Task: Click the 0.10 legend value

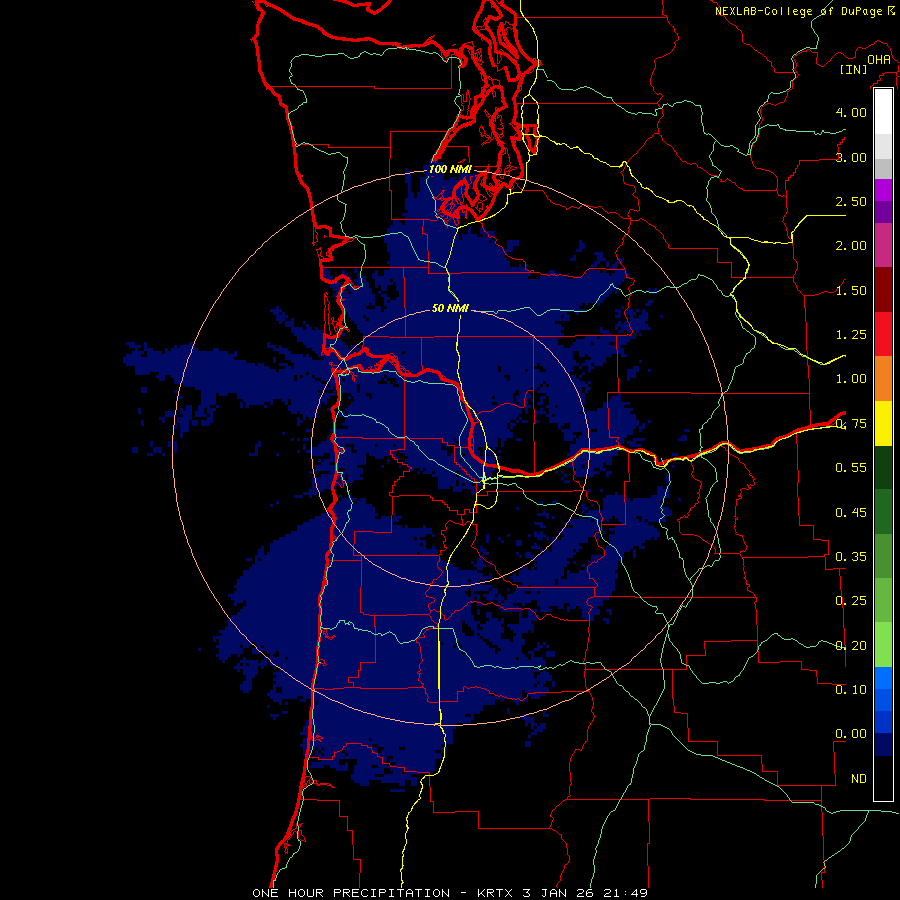Action: [851, 690]
